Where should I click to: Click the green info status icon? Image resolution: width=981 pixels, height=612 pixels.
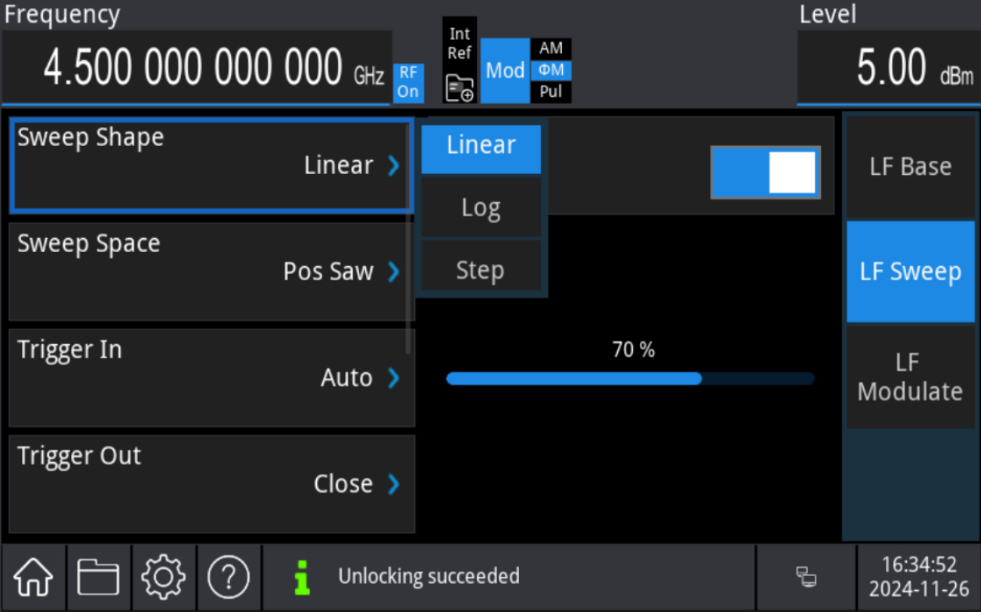[x=301, y=577]
